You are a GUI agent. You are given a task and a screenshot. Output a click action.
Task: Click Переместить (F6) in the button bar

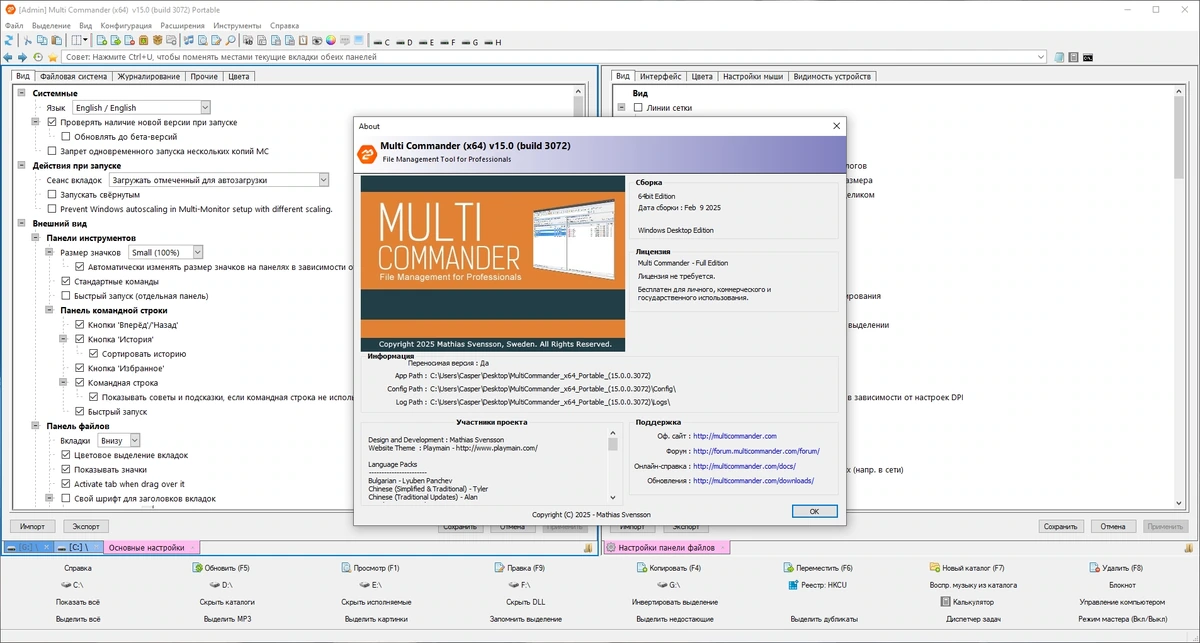[x=818, y=568]
